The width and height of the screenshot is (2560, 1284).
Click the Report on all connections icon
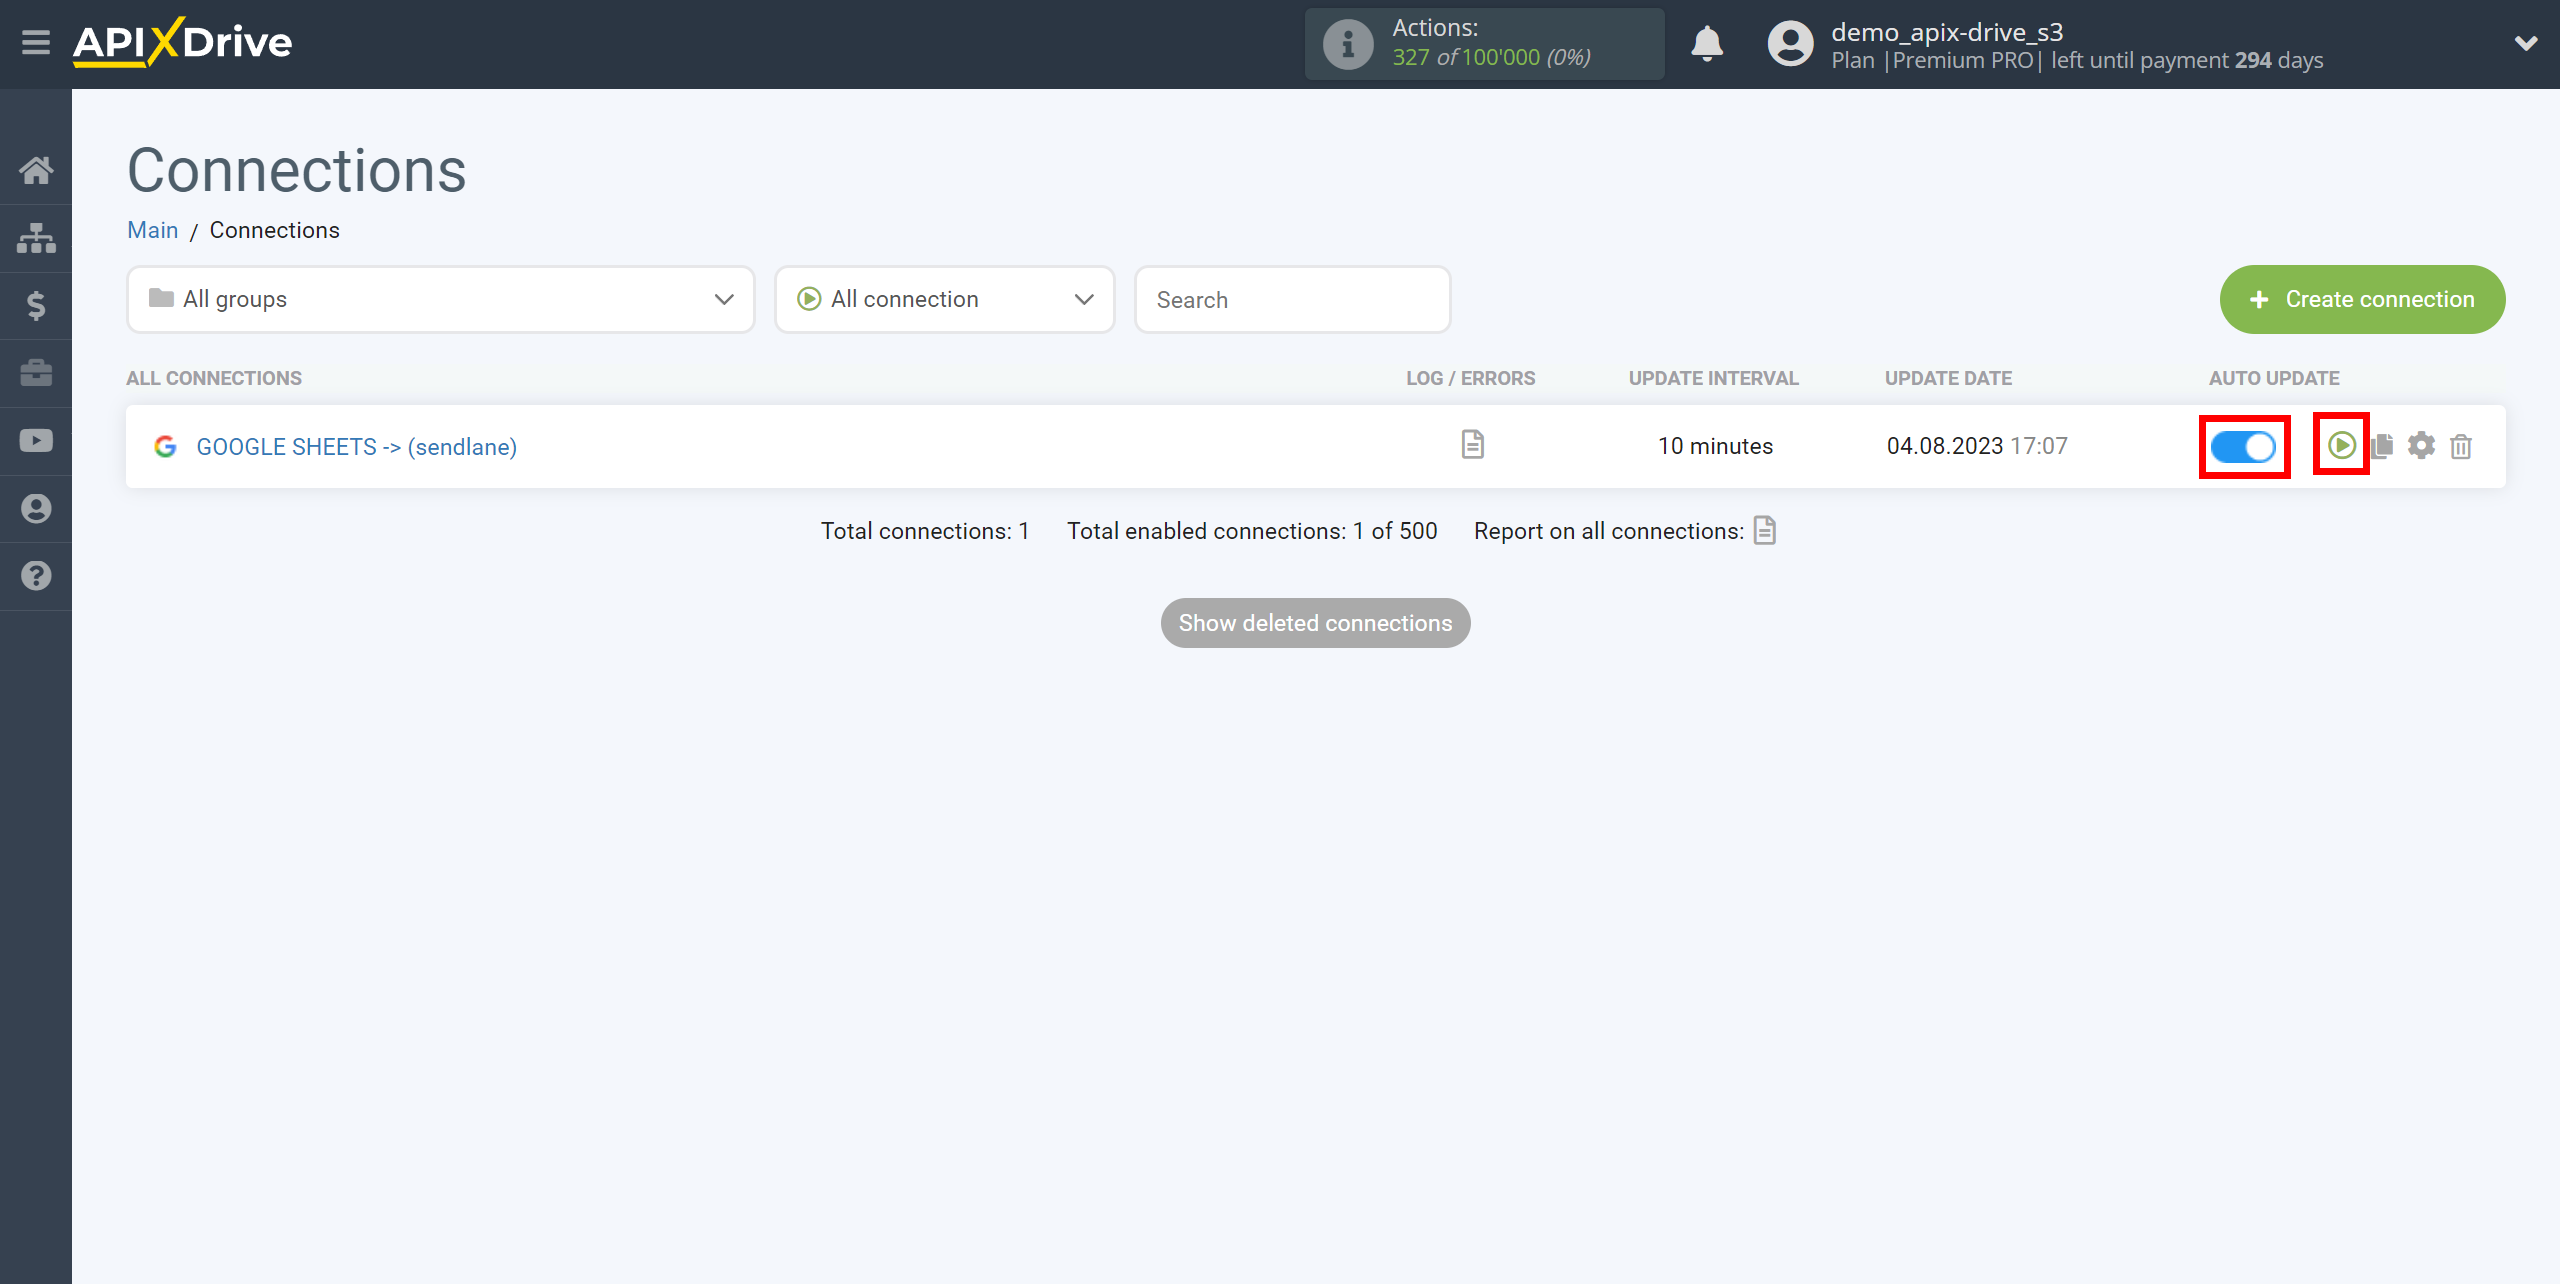[1766, 531]
